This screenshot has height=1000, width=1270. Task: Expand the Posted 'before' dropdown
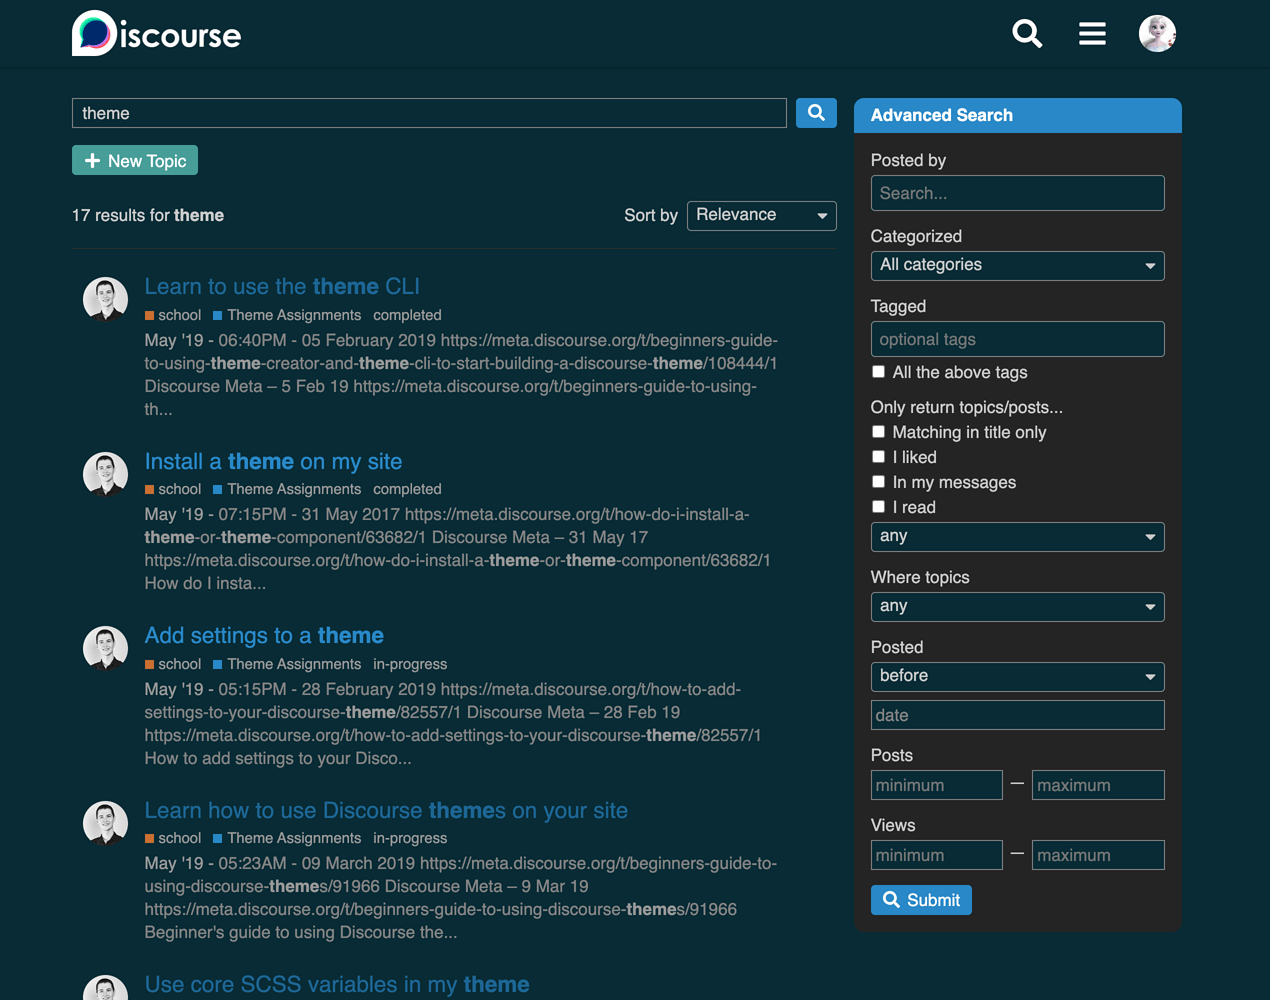pyautogui.click(x=1017, y=676)
